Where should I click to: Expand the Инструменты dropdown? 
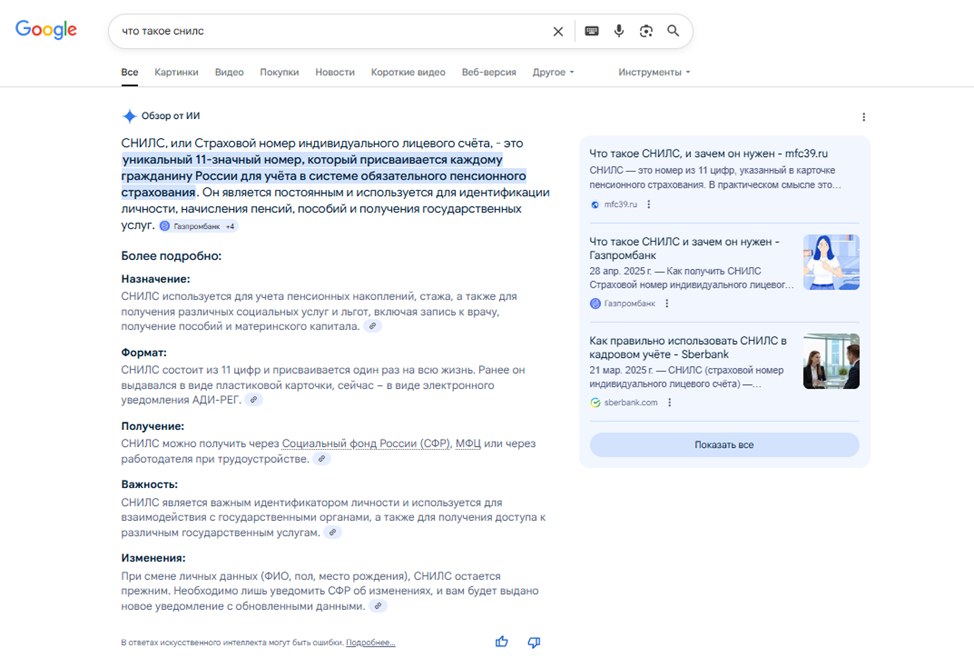click(x=654, y=72)
